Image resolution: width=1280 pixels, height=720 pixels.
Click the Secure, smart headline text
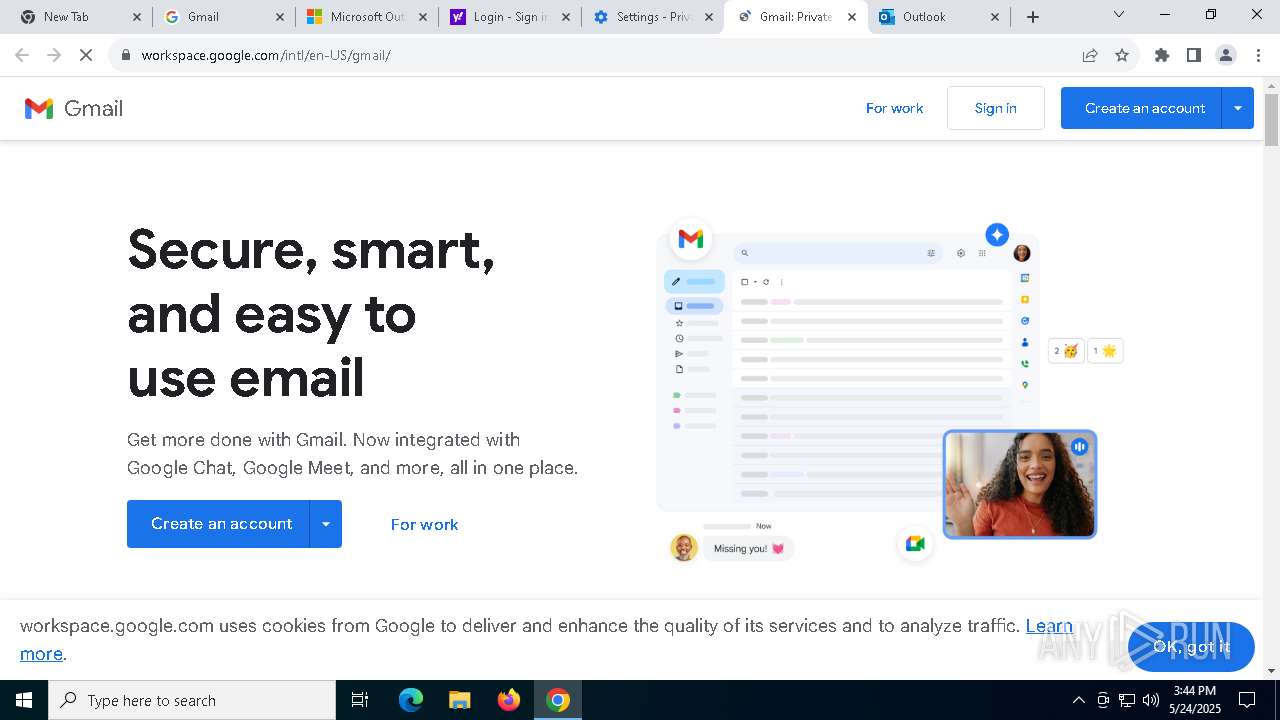[311, 313]
